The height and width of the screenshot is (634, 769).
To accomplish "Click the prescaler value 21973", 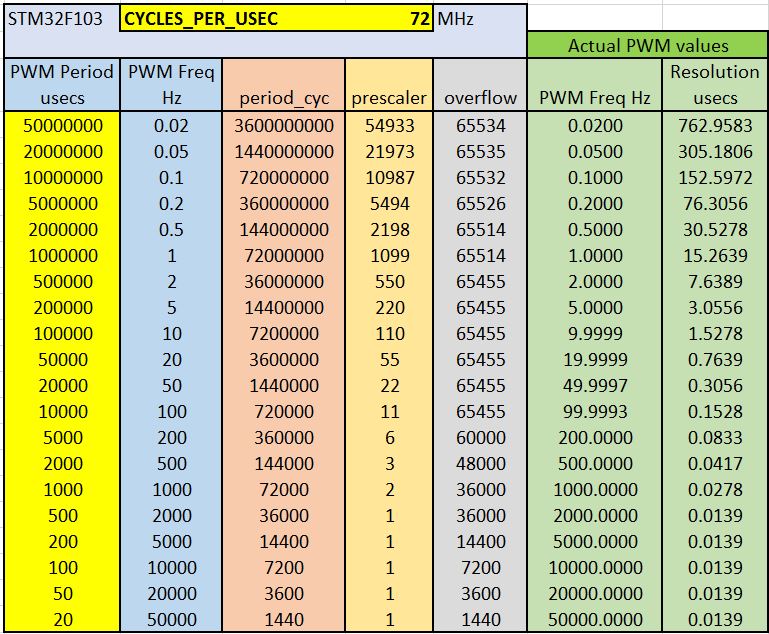I will pyautogui.click(x=389, y=151).
